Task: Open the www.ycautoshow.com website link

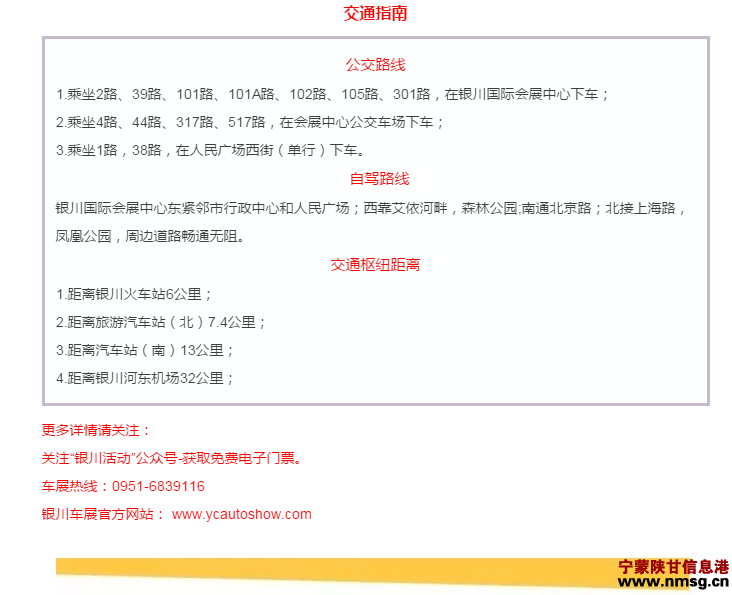Action: coord(241,514)
